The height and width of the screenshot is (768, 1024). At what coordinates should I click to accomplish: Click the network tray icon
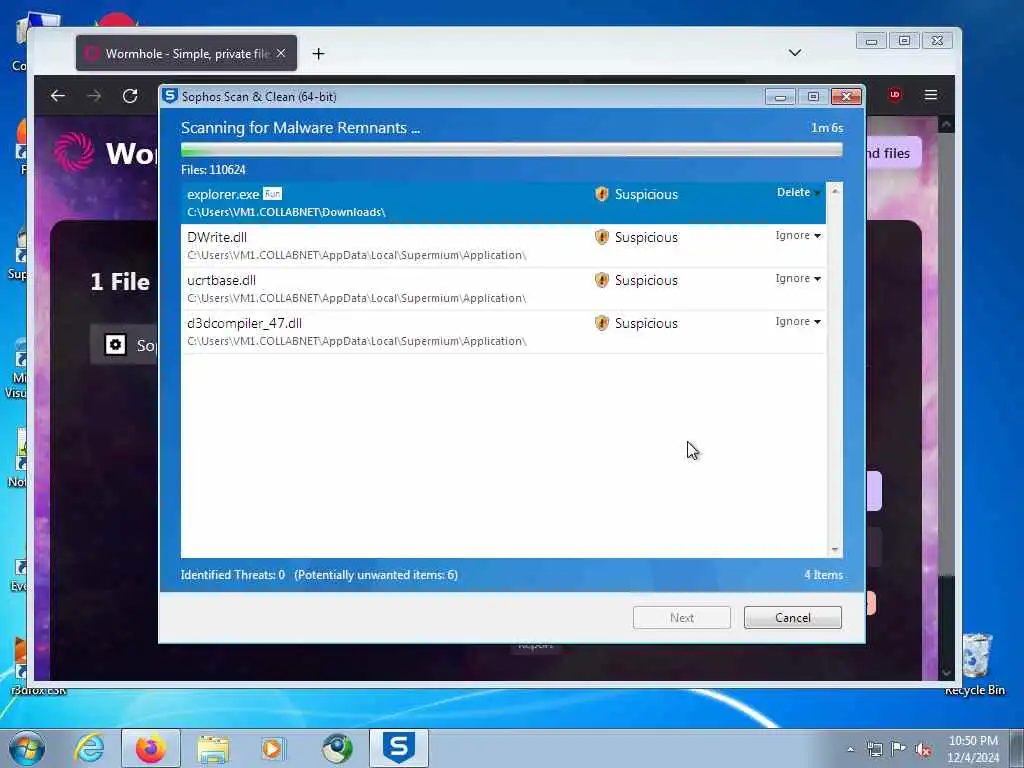874,749
